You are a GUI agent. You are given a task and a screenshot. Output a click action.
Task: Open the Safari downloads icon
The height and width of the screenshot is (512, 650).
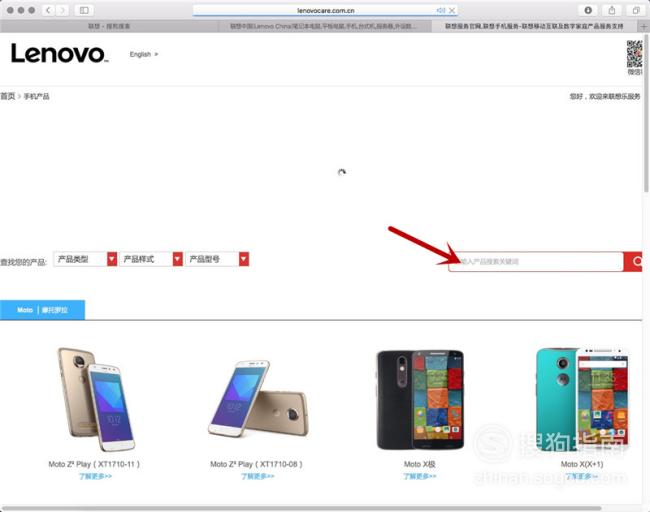click(x=588, y=10)
